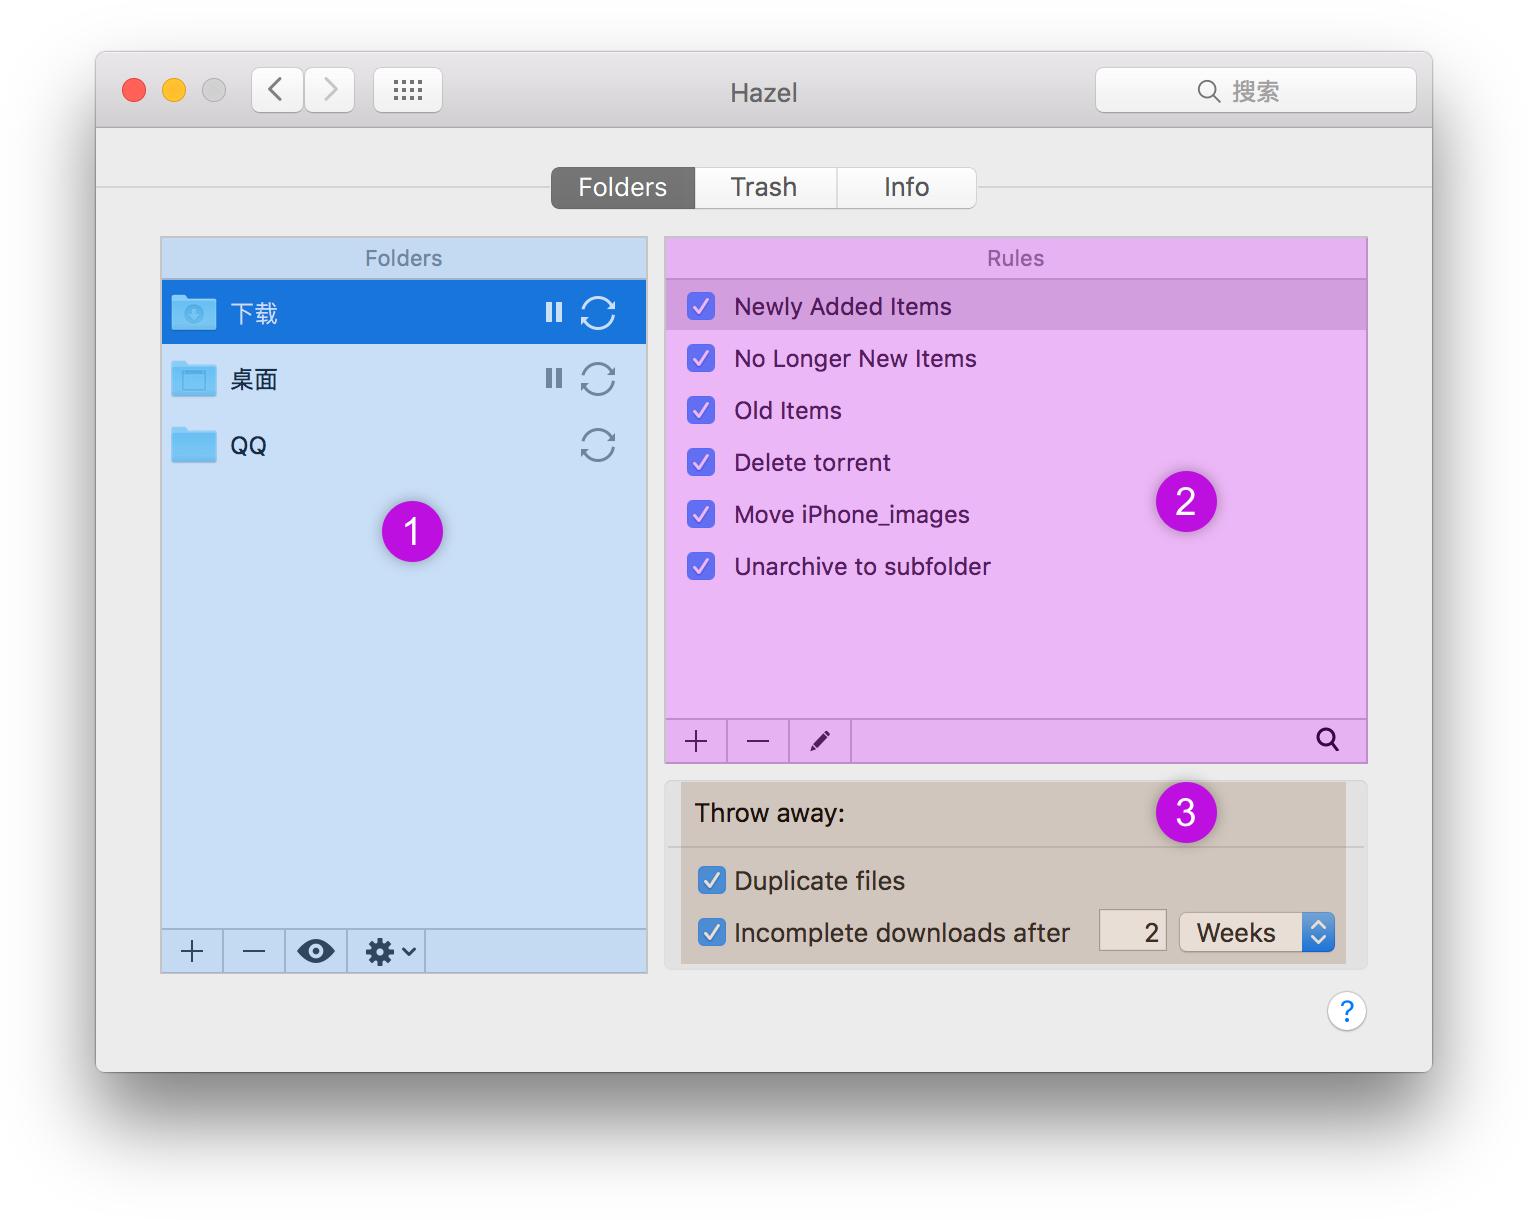The image size is (1528, 1220).
Task: Toggle Move iPhone_images rule checkbox
Action: [x=701, y=514]
